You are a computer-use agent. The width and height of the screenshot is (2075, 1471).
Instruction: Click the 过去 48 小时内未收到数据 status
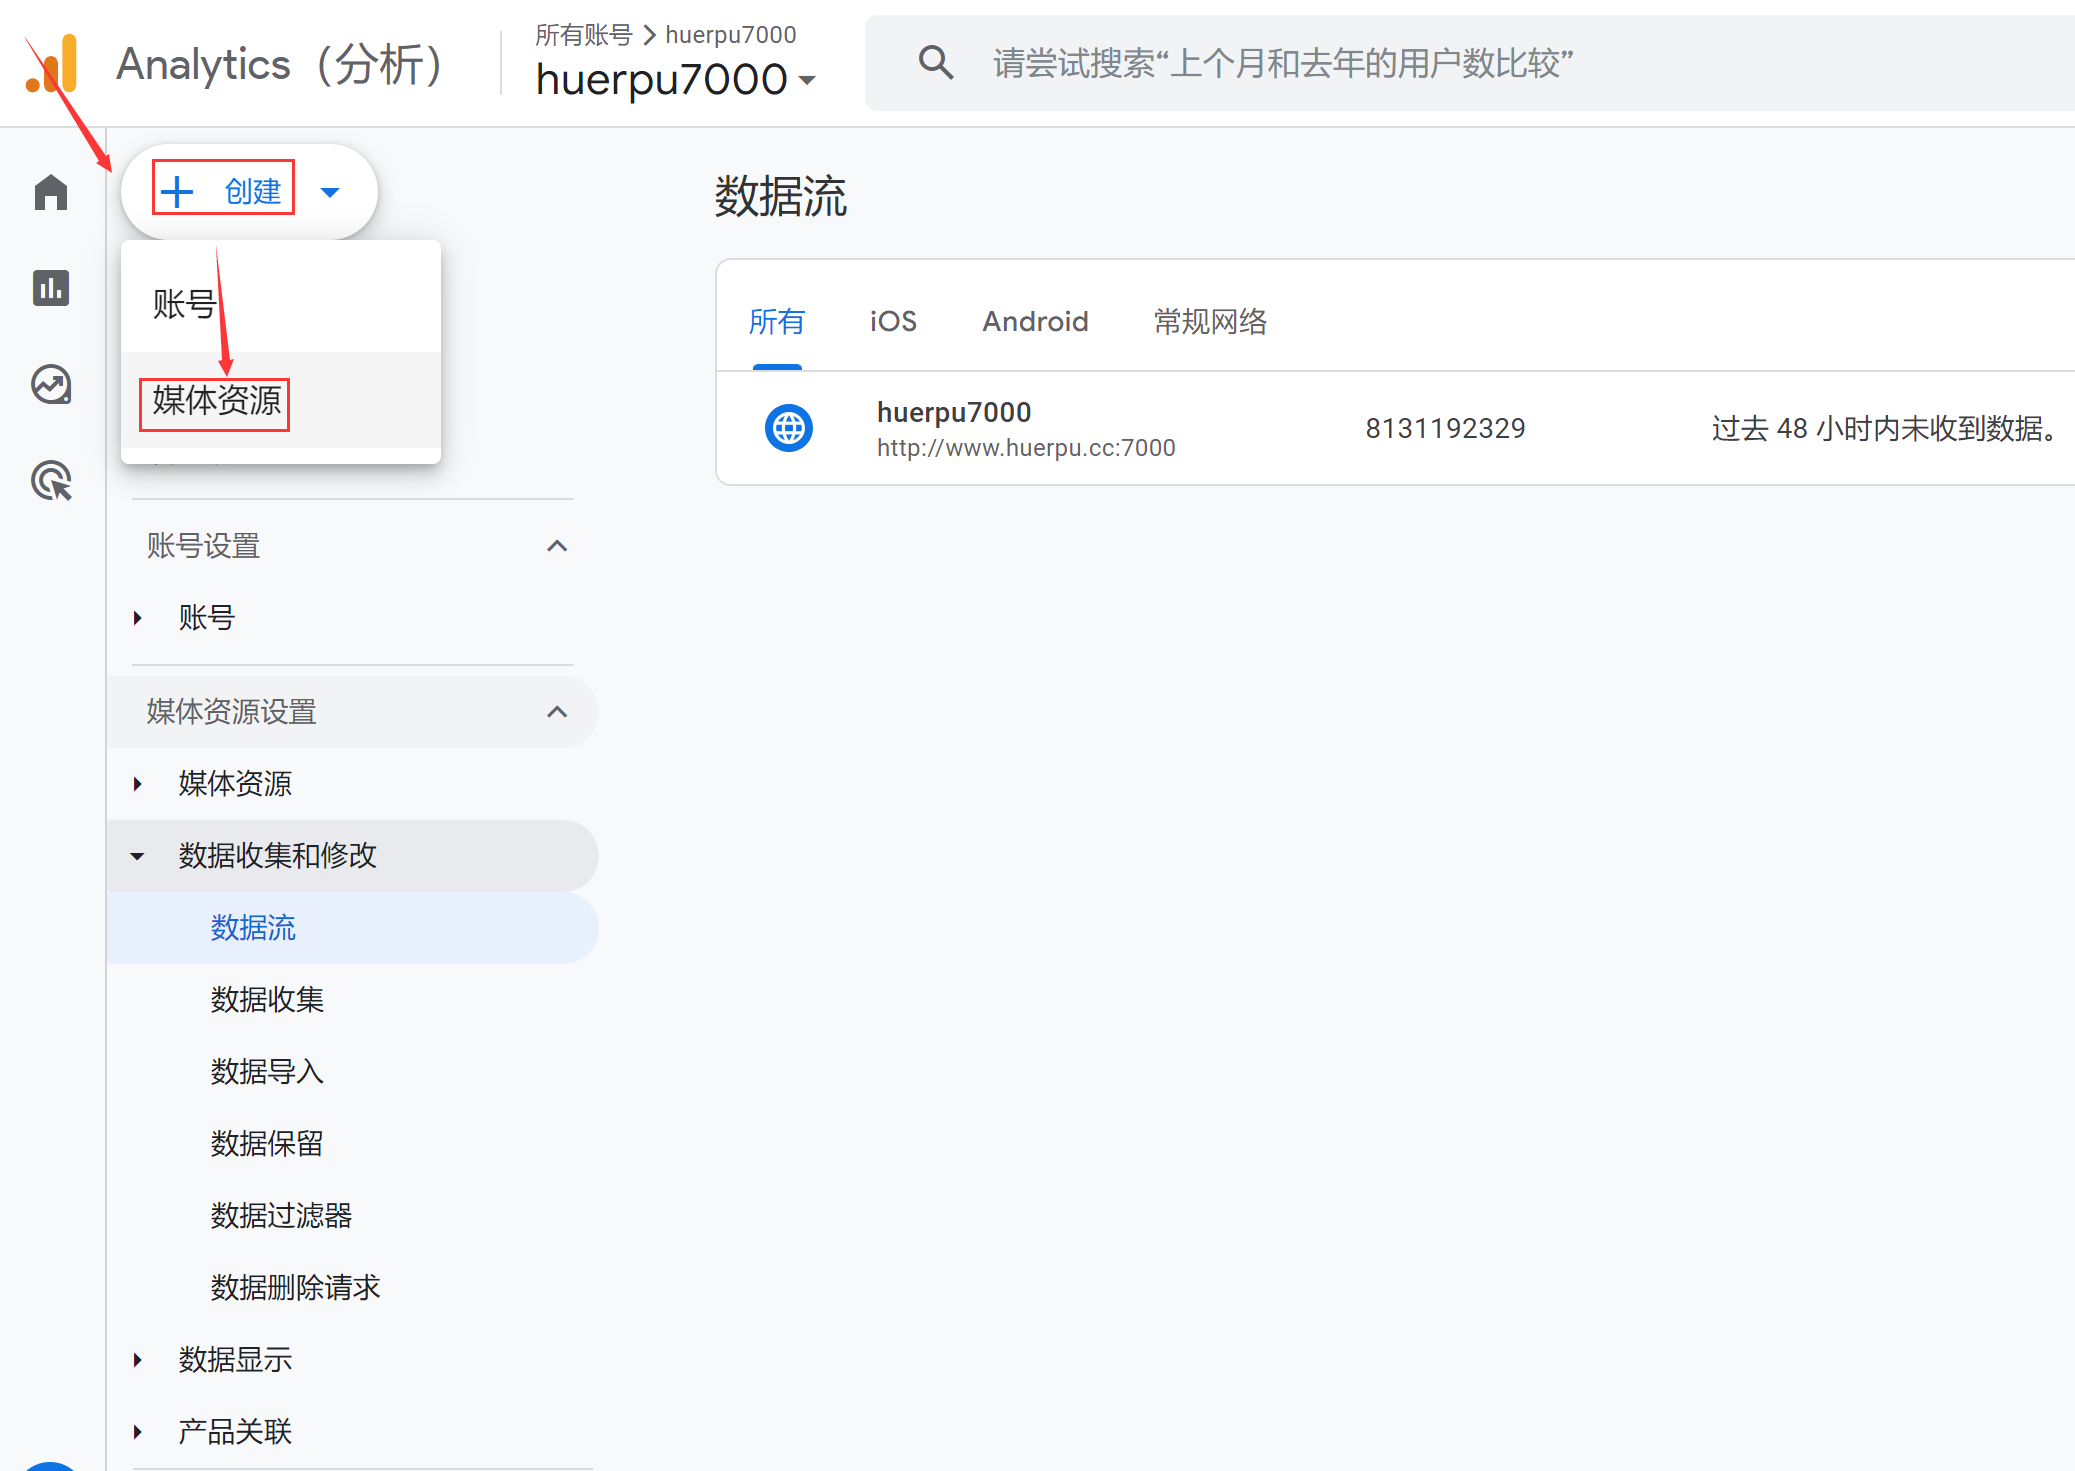1885,428
